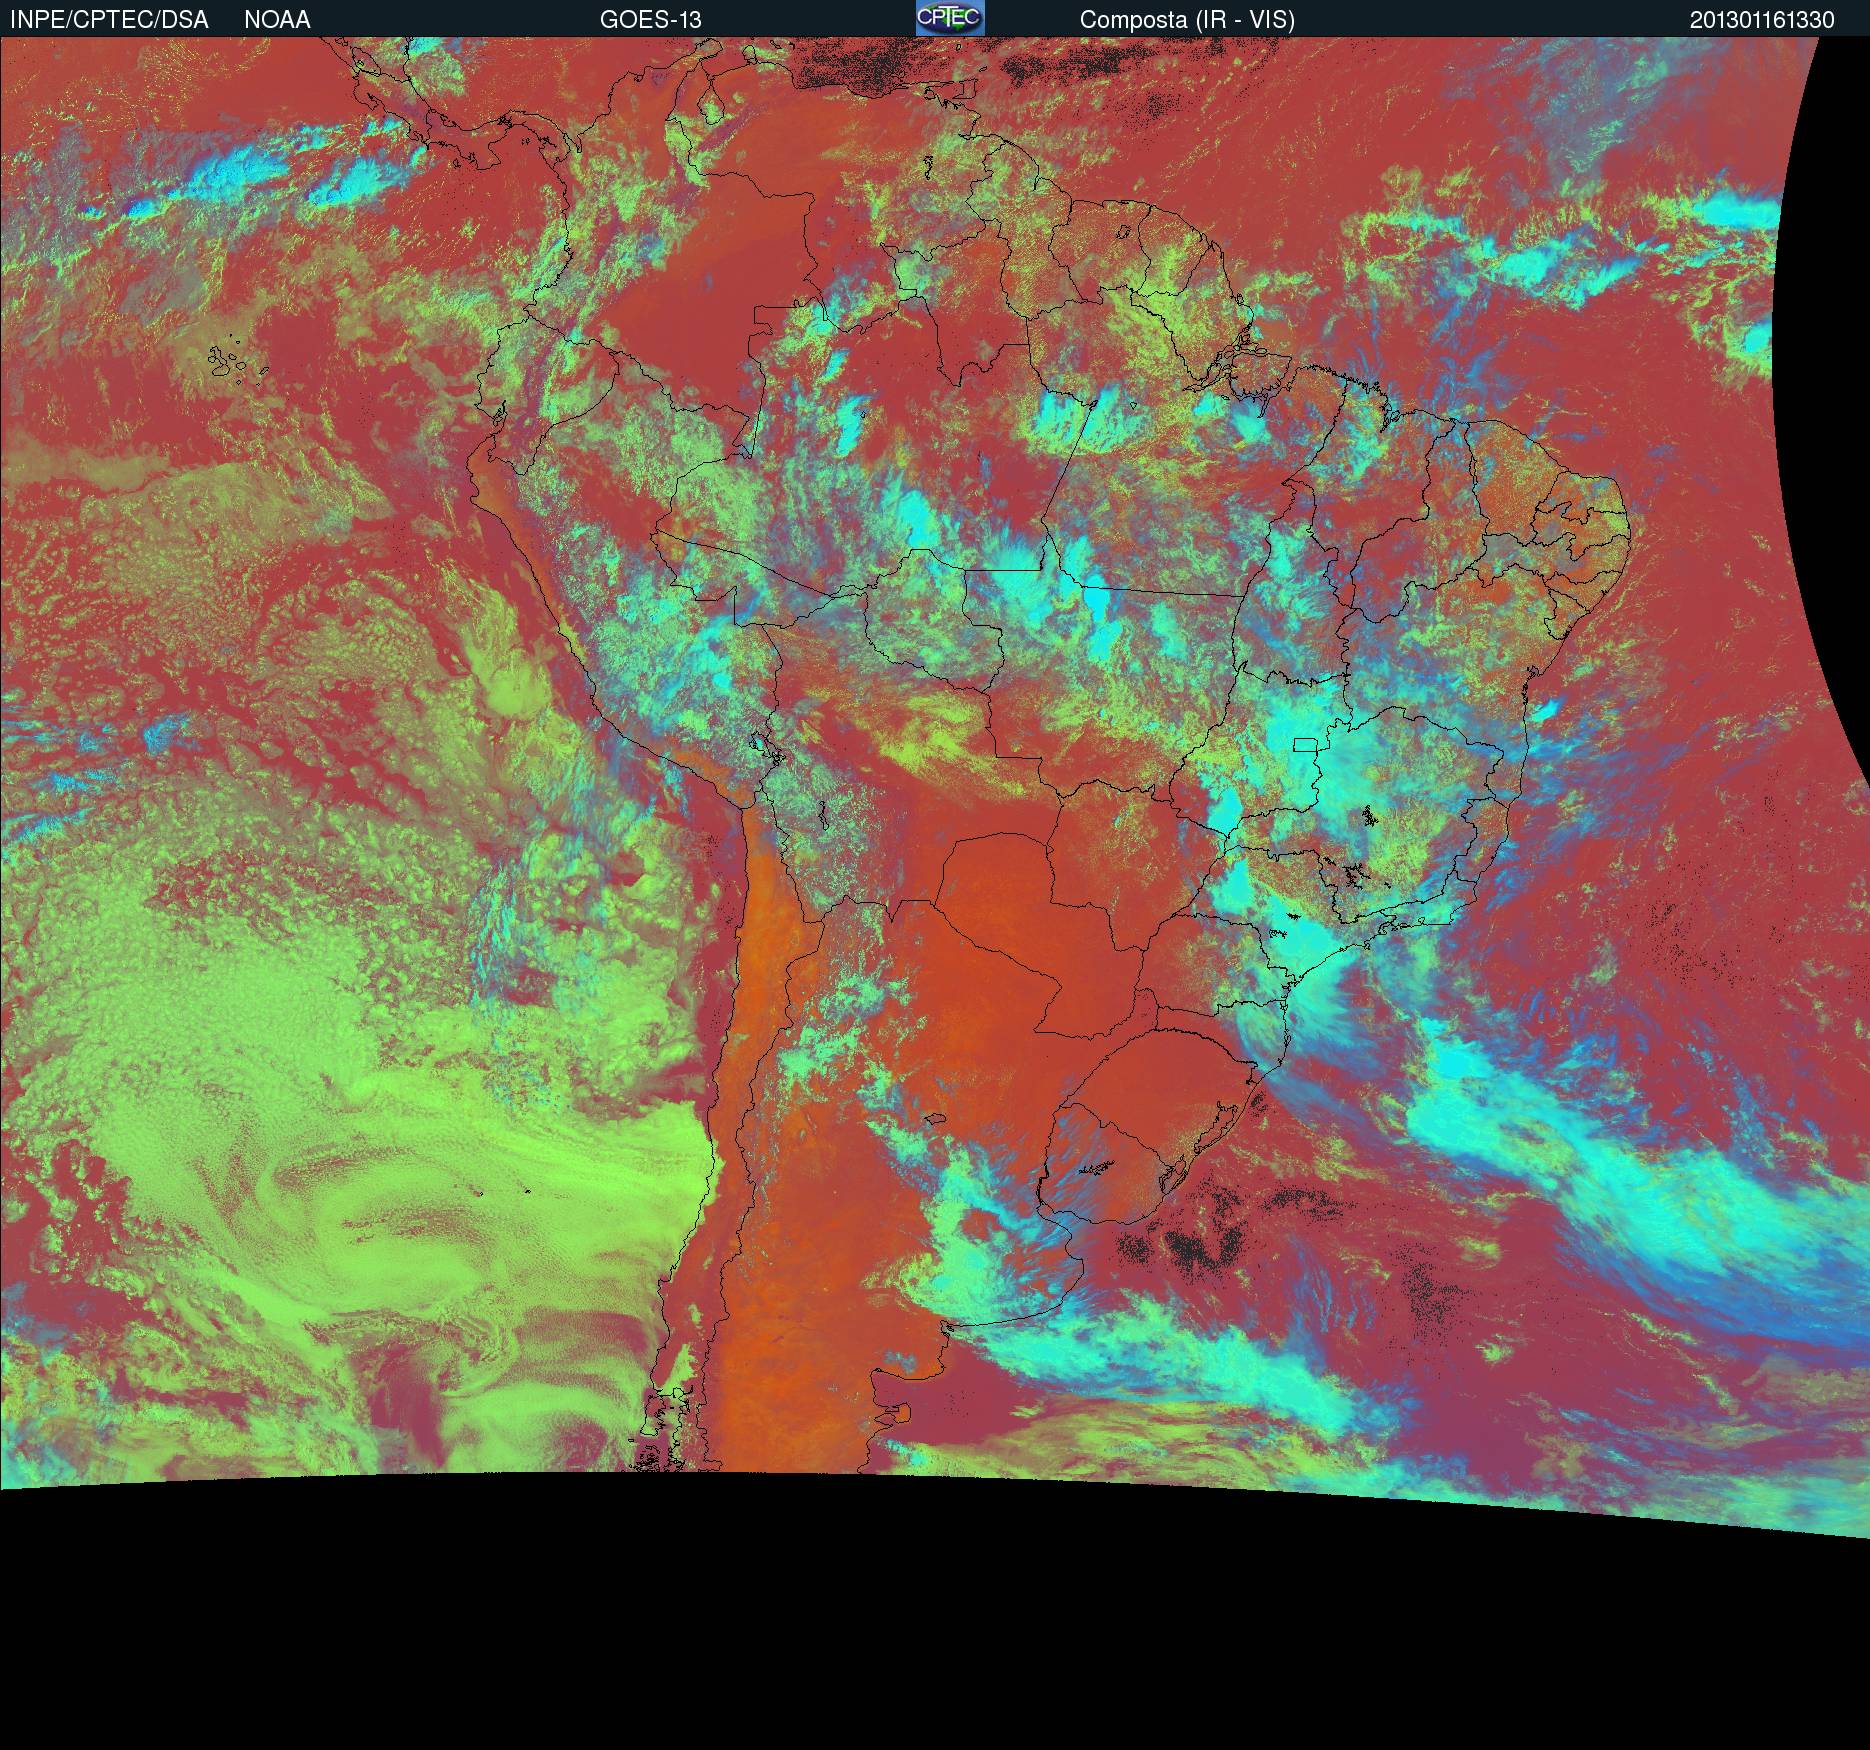Viewport: 1870px width, 1750px height.
Task: Click the CPTEC logo in header
Action: pyautogui.click(x=950, y=18)
